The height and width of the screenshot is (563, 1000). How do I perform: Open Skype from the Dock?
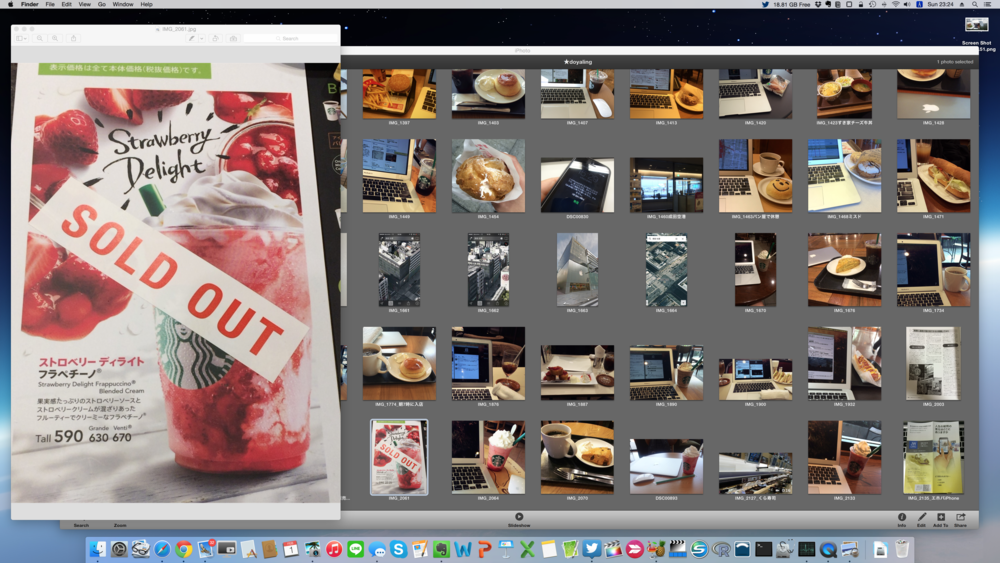click(399, 549)
